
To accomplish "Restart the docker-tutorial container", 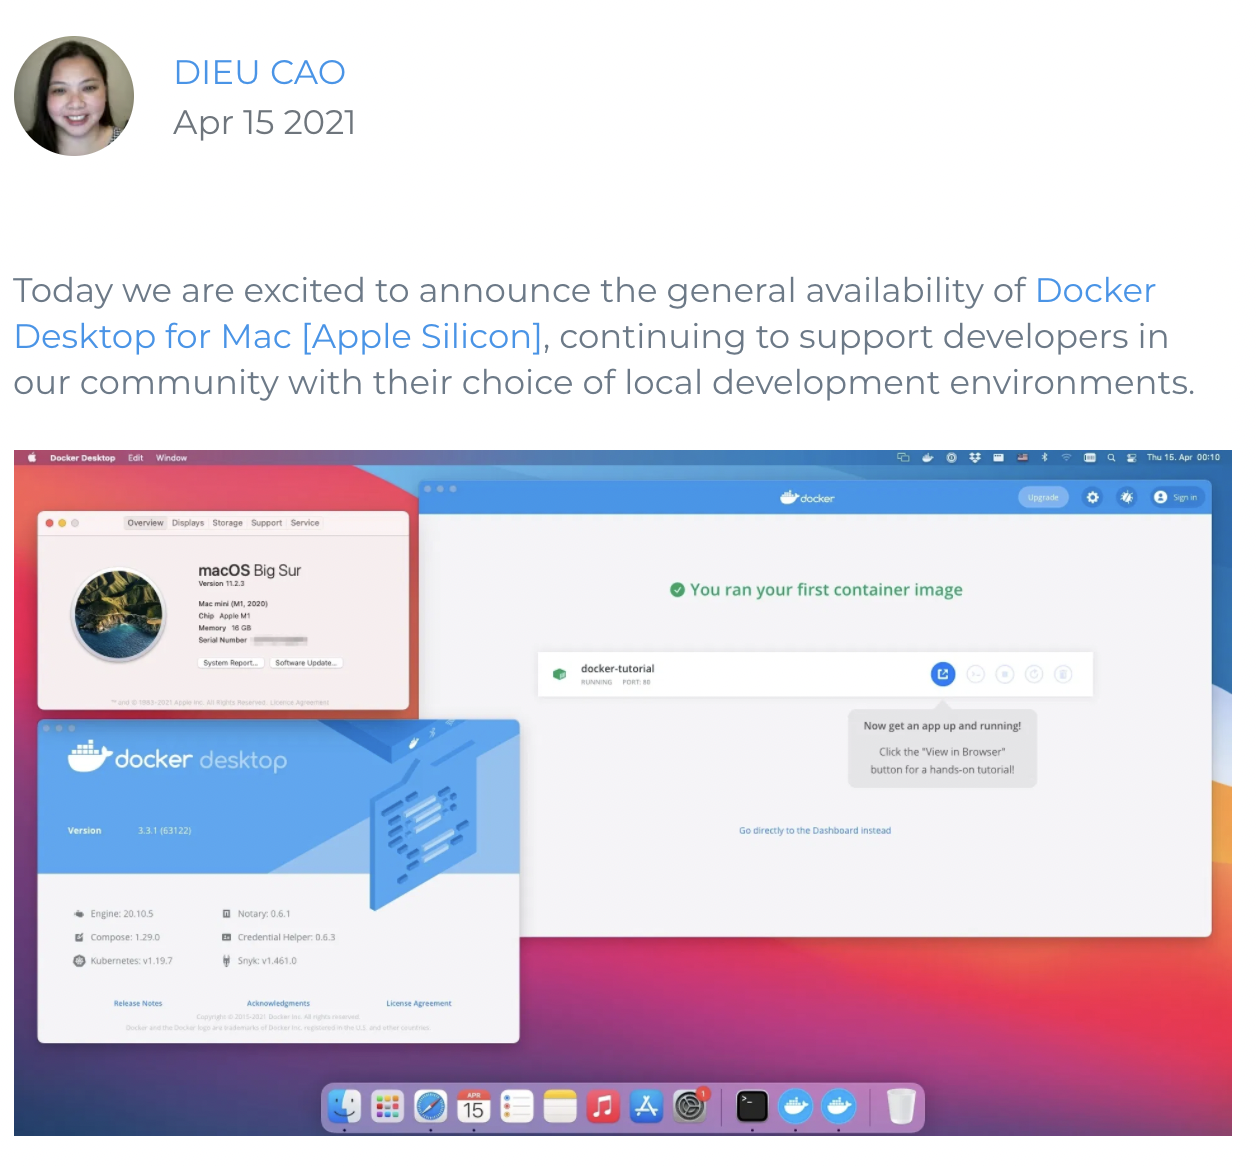I will pos(1034,674).
